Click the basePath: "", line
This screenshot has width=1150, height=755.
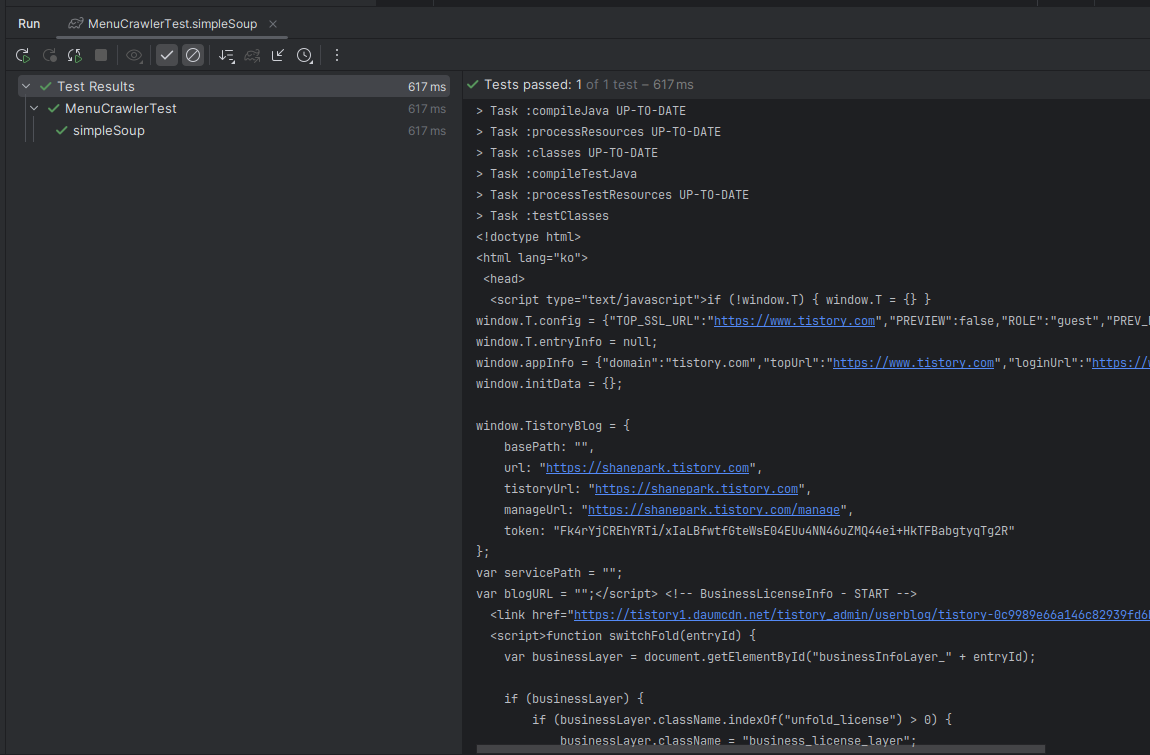click(x=549, y=447)
